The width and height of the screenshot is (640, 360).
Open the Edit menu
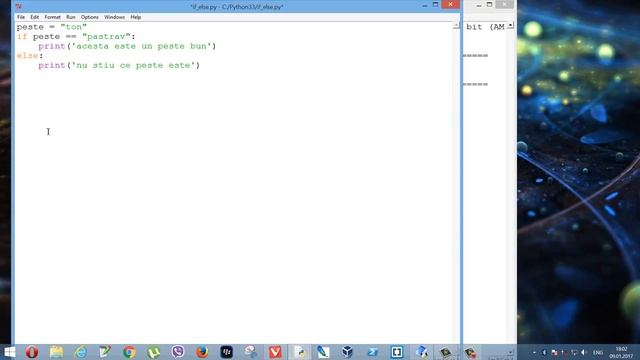35,17
